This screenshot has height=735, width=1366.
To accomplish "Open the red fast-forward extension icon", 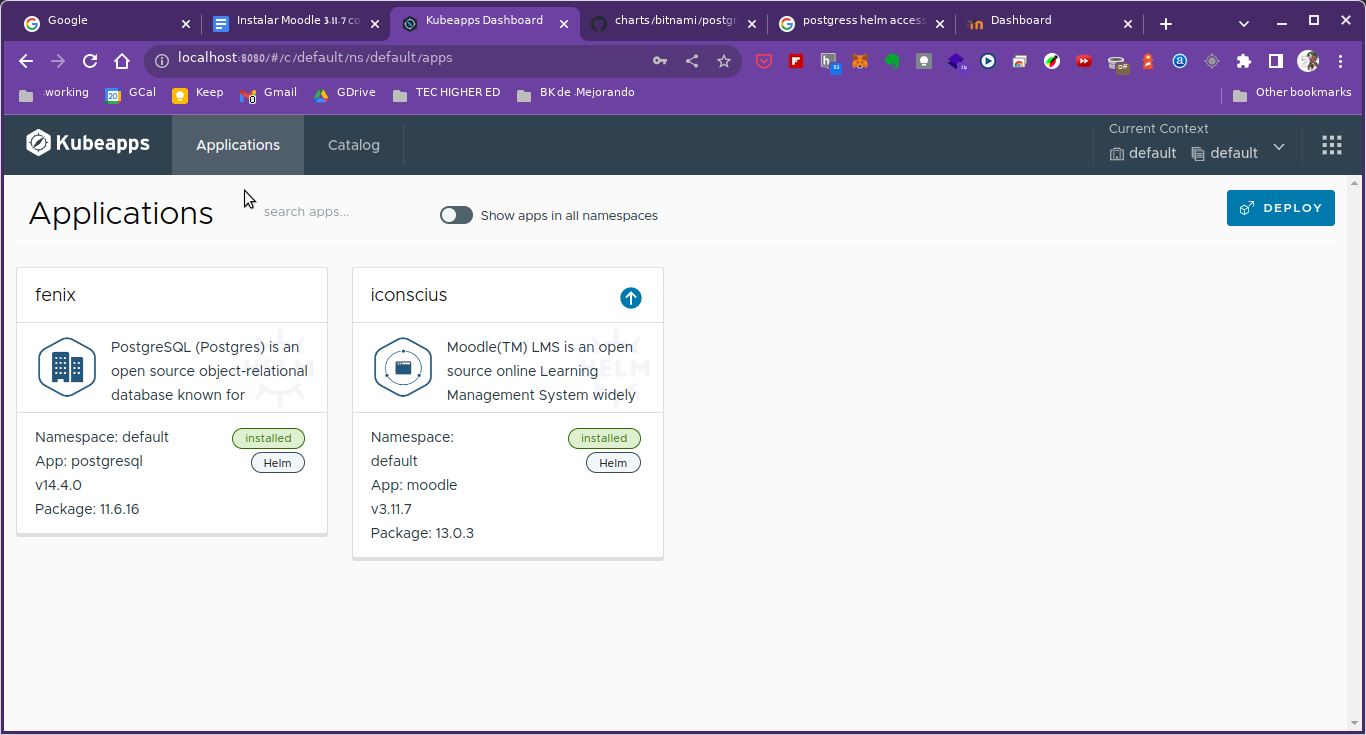I will [x=1084, y=61].
